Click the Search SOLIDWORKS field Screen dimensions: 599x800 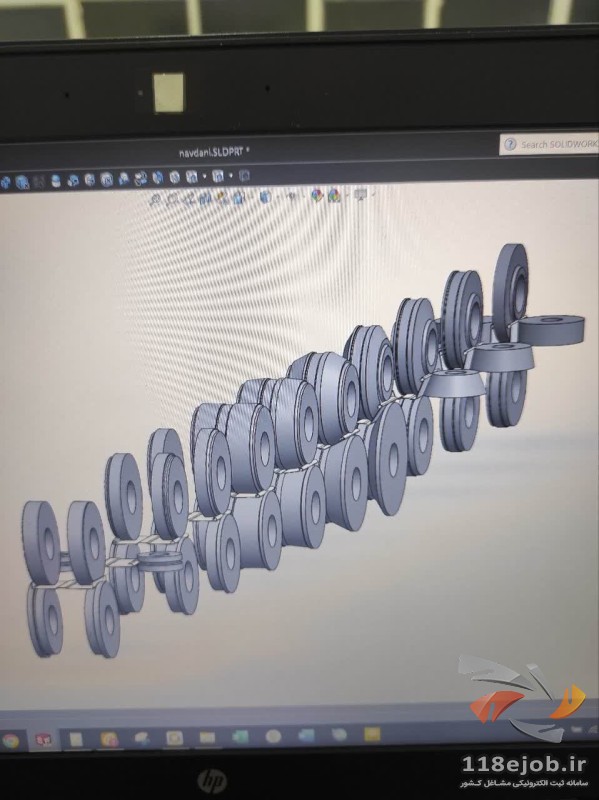(x=549, y=144)
